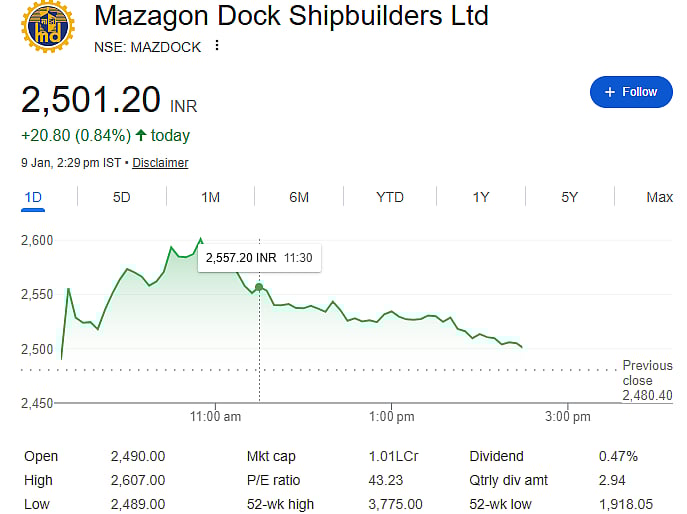This screenshot has height=514, width=687.
Task: View the 1Y chart range
Action: pos(481,197)
